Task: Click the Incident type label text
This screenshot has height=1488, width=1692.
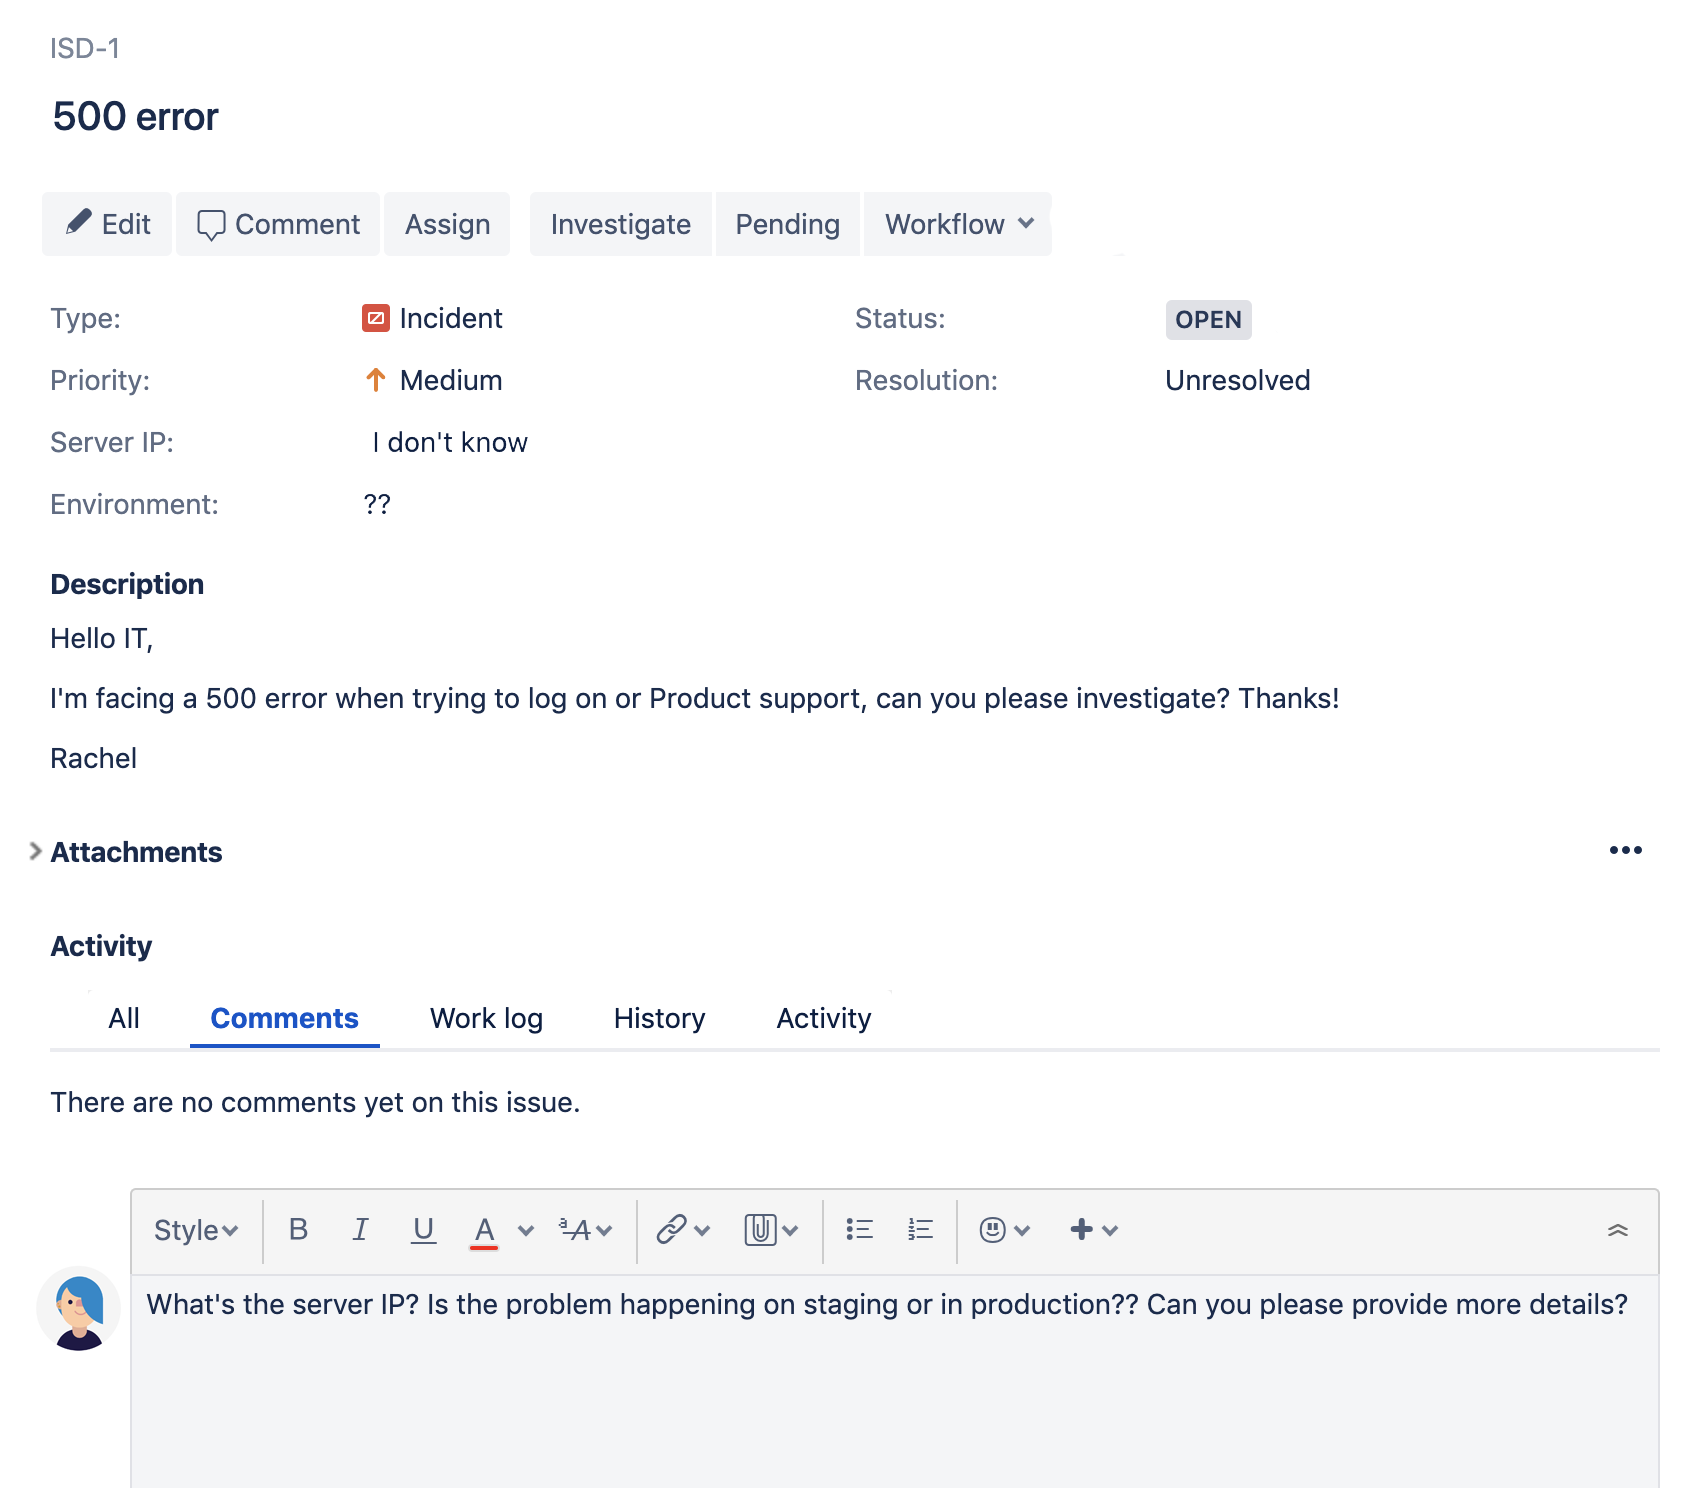Action: tap(451, 318)
